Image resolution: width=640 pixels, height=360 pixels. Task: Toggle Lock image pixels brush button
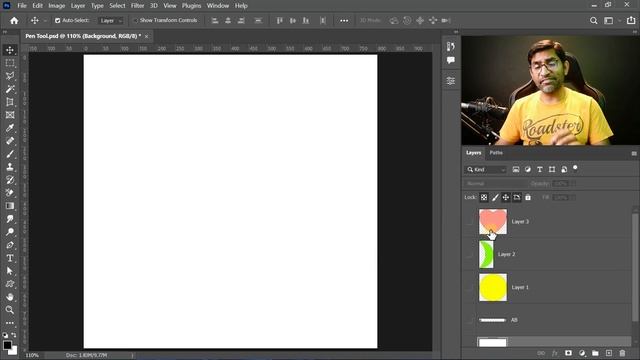tap(495, 198)
